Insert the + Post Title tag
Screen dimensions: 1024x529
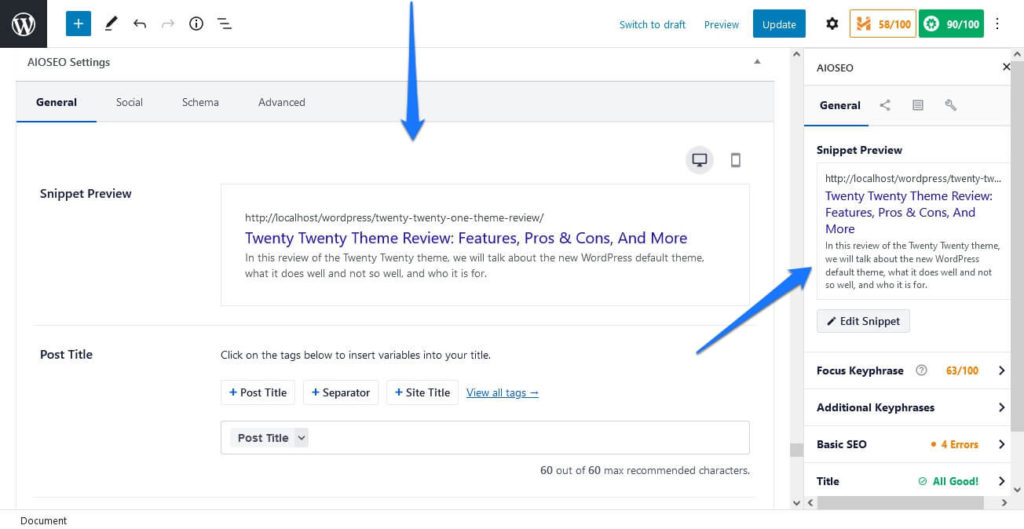[258, 393]
